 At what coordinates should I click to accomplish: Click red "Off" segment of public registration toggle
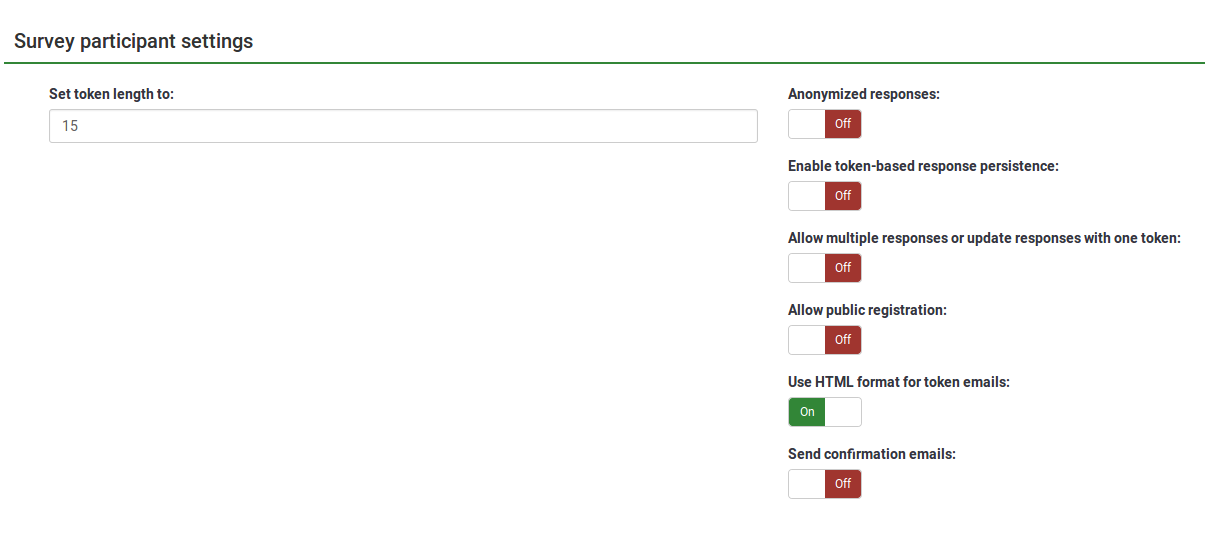tap(843, 340)
